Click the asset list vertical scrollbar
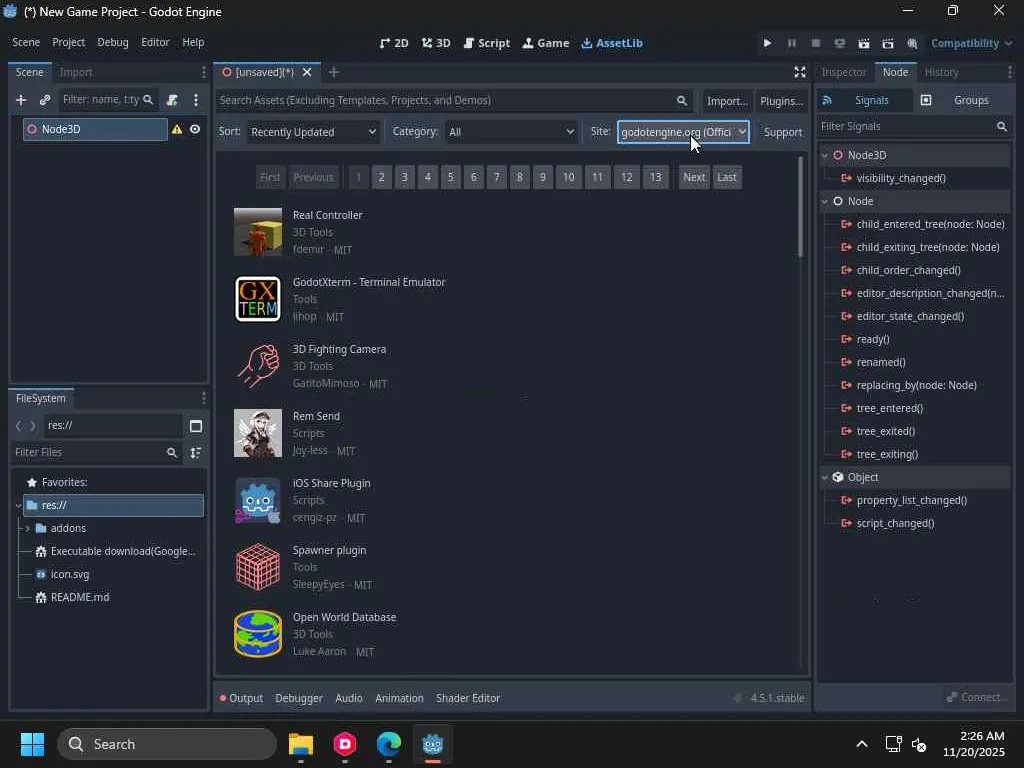Viewport: 1024px width, 768px height. [x=800, y=207]
